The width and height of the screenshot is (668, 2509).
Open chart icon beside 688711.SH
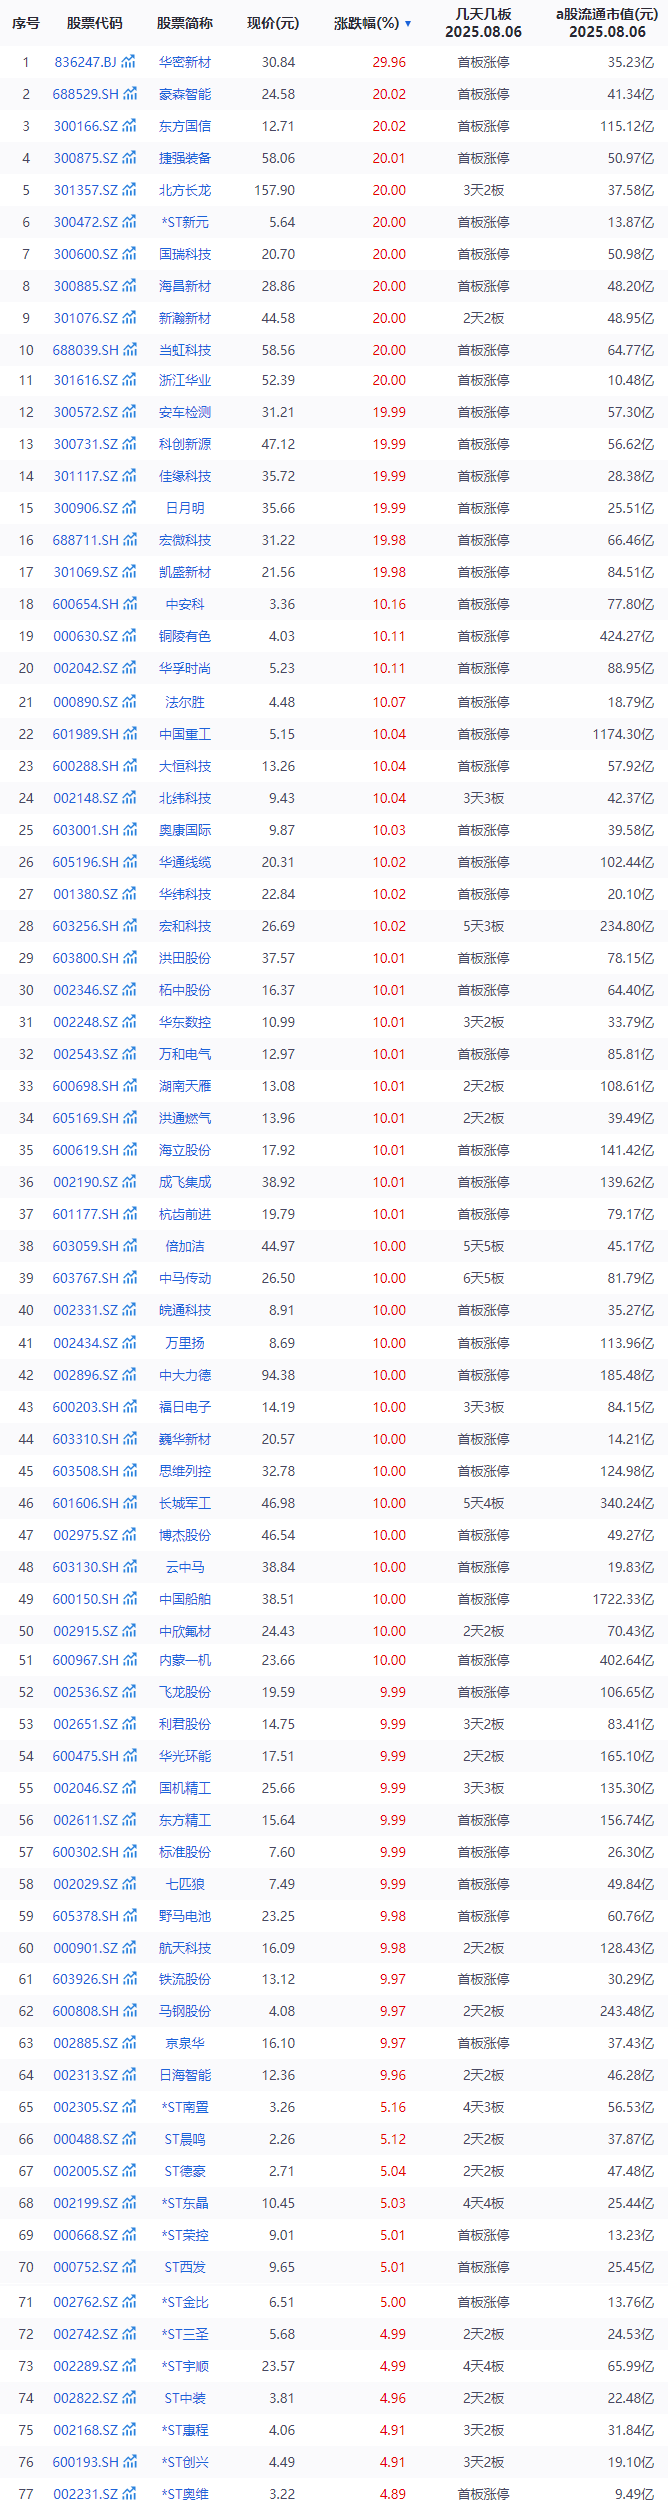tap(129, 540)
